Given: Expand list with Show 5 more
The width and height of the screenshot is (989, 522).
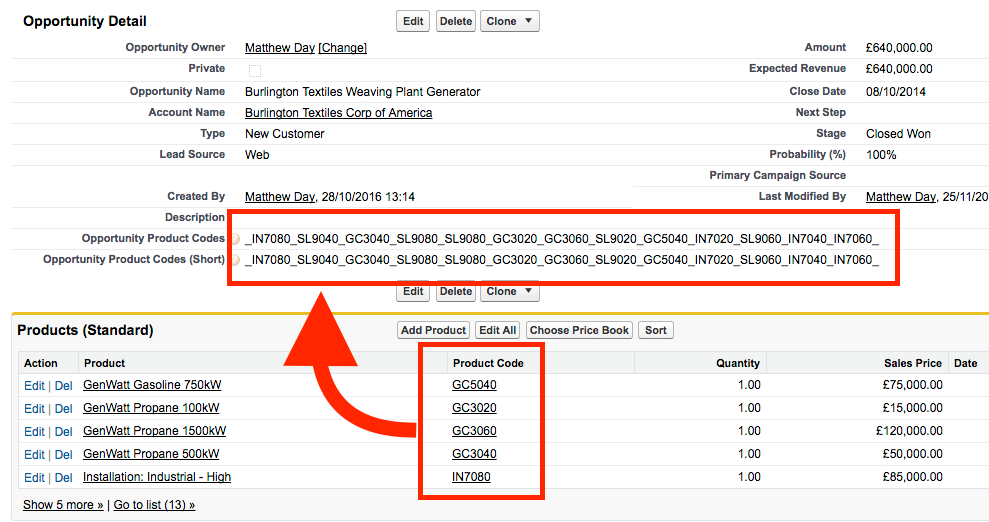Looking at the screenshot, I should (x=63, y=505).
